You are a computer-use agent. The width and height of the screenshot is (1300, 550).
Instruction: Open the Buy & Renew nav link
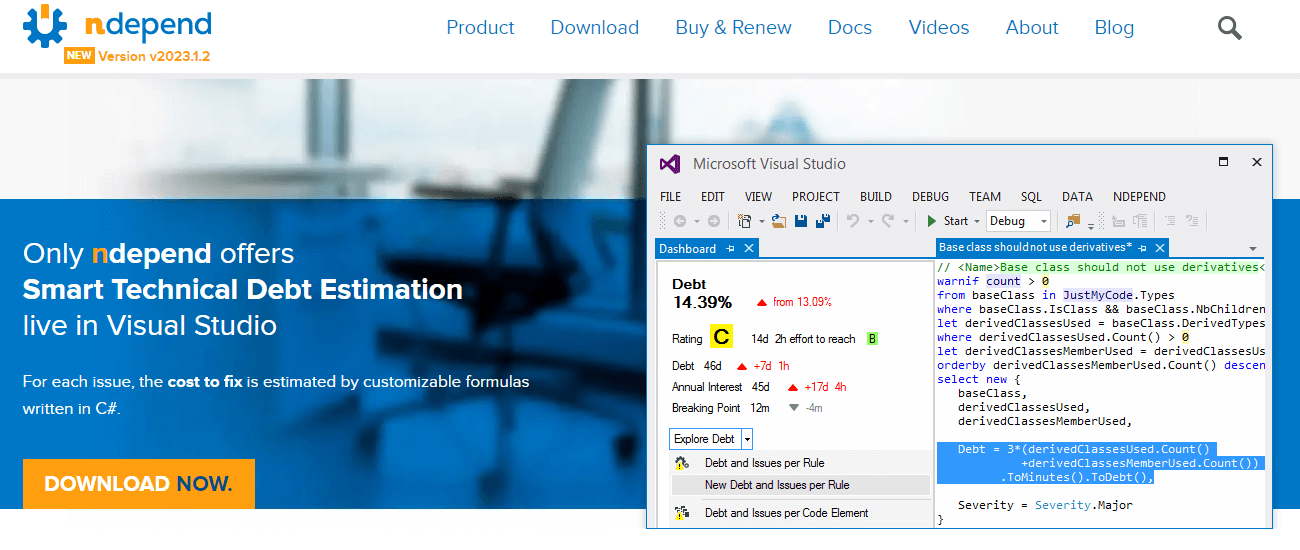pyautogui.click(x=733, y=28)
